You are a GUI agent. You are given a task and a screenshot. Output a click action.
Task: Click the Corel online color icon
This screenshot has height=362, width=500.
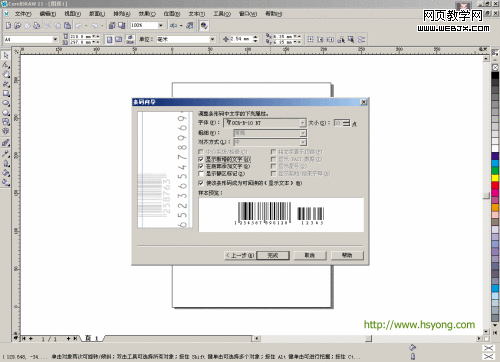tap(204, 25)
